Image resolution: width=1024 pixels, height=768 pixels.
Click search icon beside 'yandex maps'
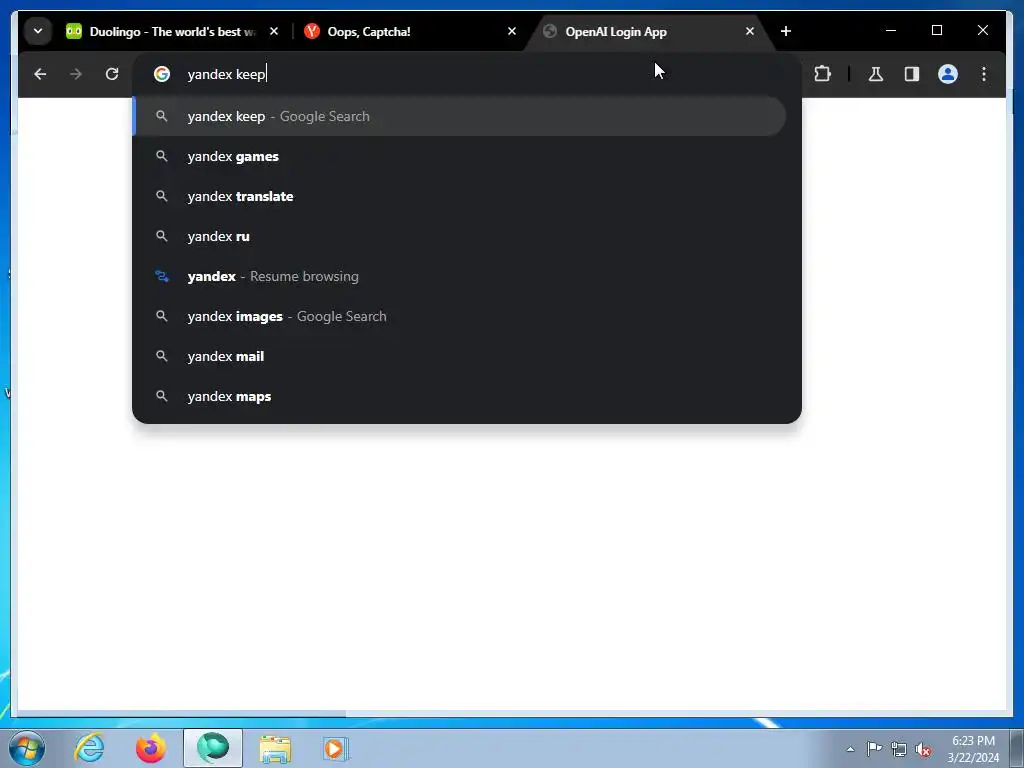tap(162, 396)
